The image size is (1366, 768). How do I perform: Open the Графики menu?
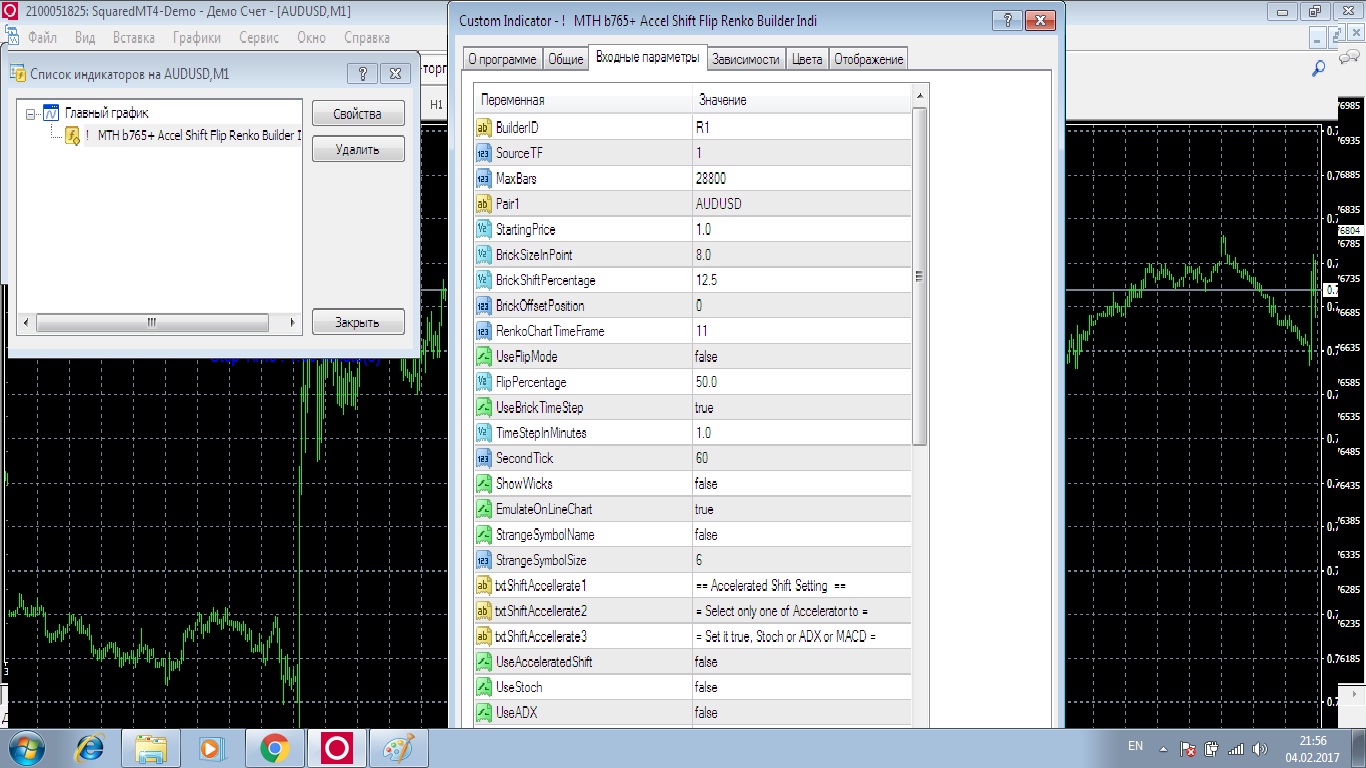click(x=197, y=38)
